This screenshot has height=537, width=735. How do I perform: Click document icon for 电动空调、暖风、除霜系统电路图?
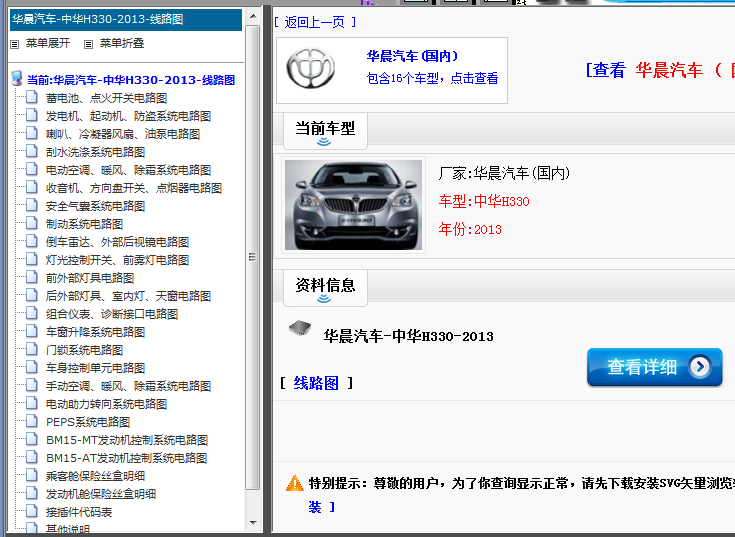tap(31, 169)
